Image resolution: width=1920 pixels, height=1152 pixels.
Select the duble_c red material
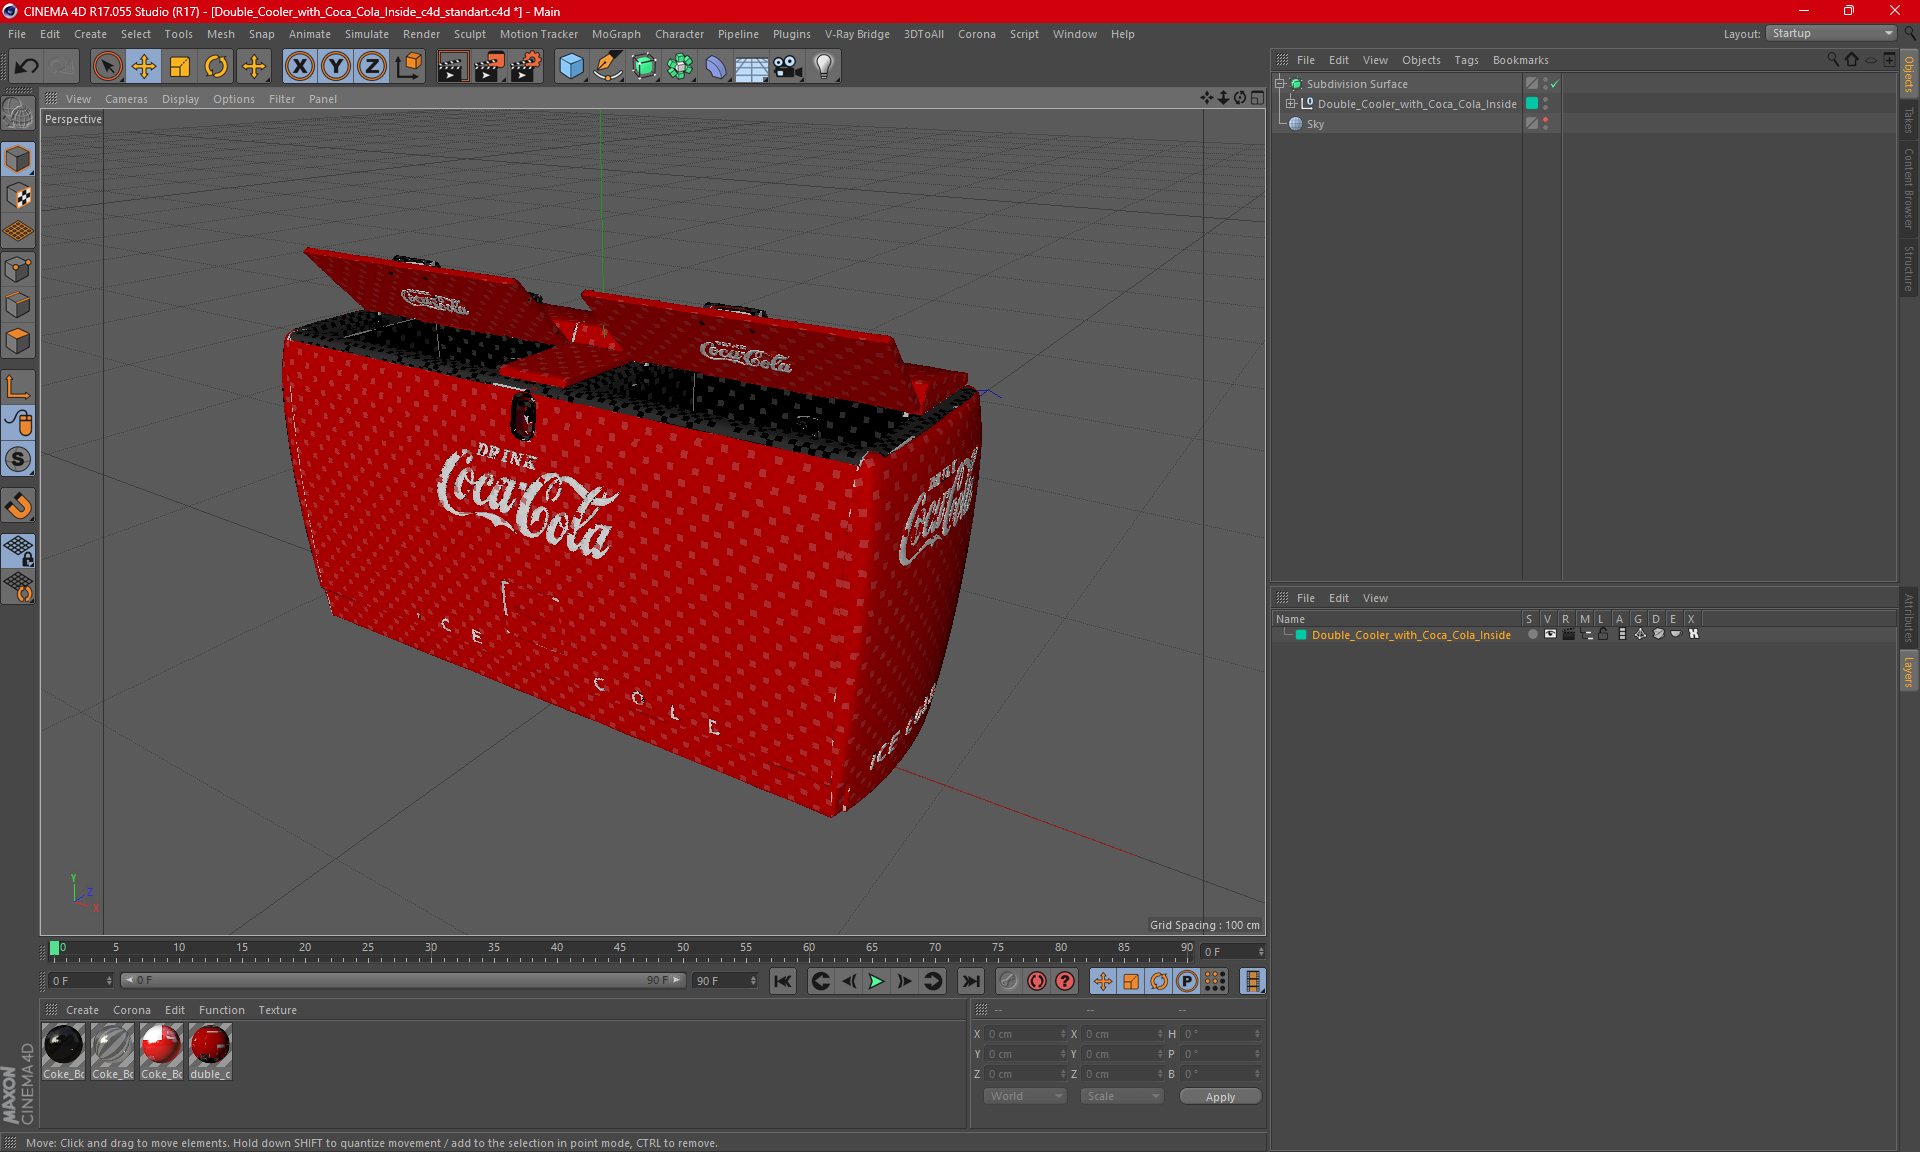click(x=210, y=1052)
